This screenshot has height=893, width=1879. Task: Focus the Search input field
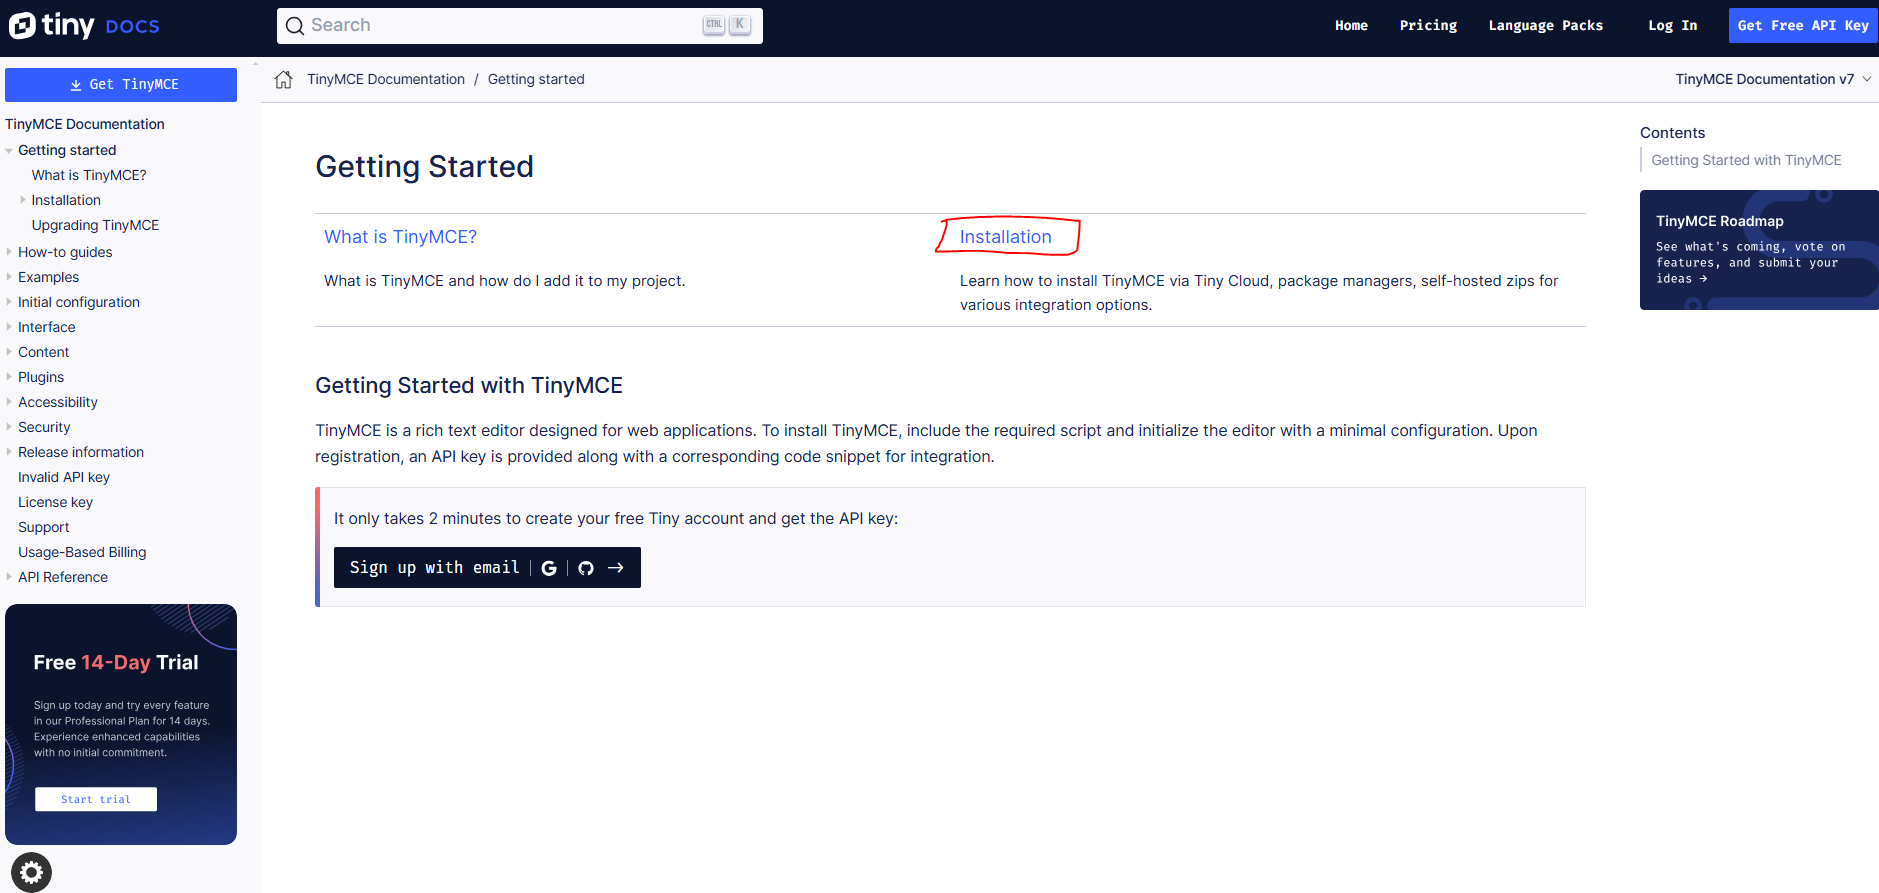(520, 26)
